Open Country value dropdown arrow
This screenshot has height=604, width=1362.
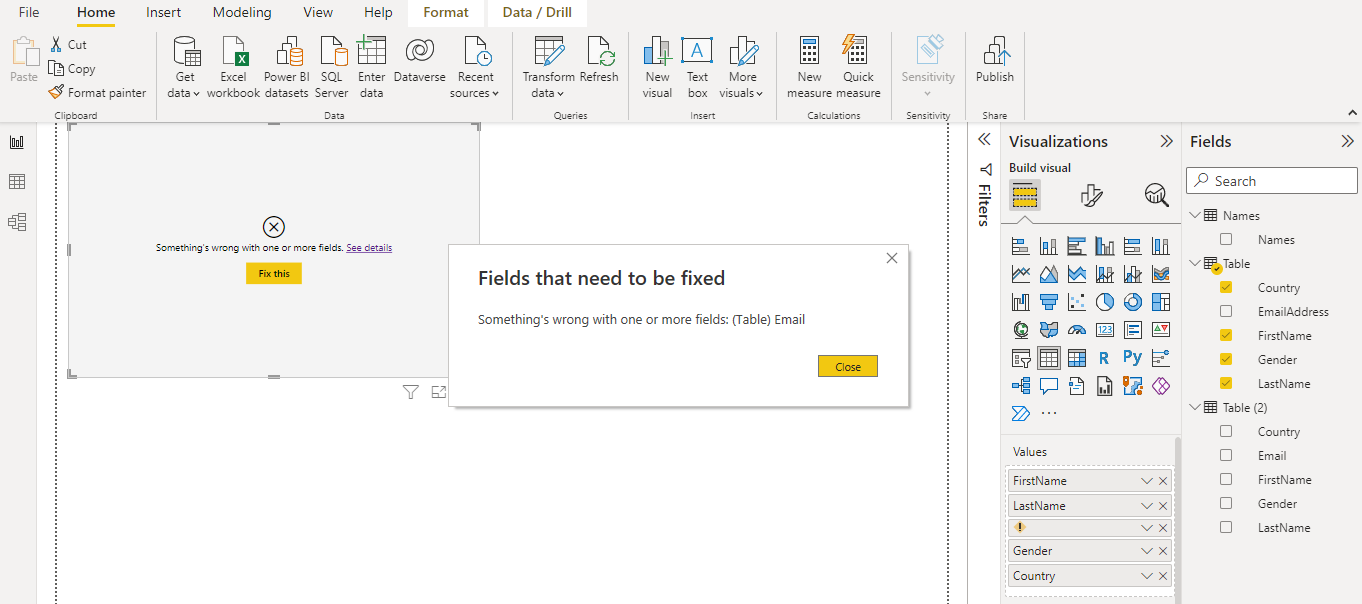click(x=1147, y=576)
